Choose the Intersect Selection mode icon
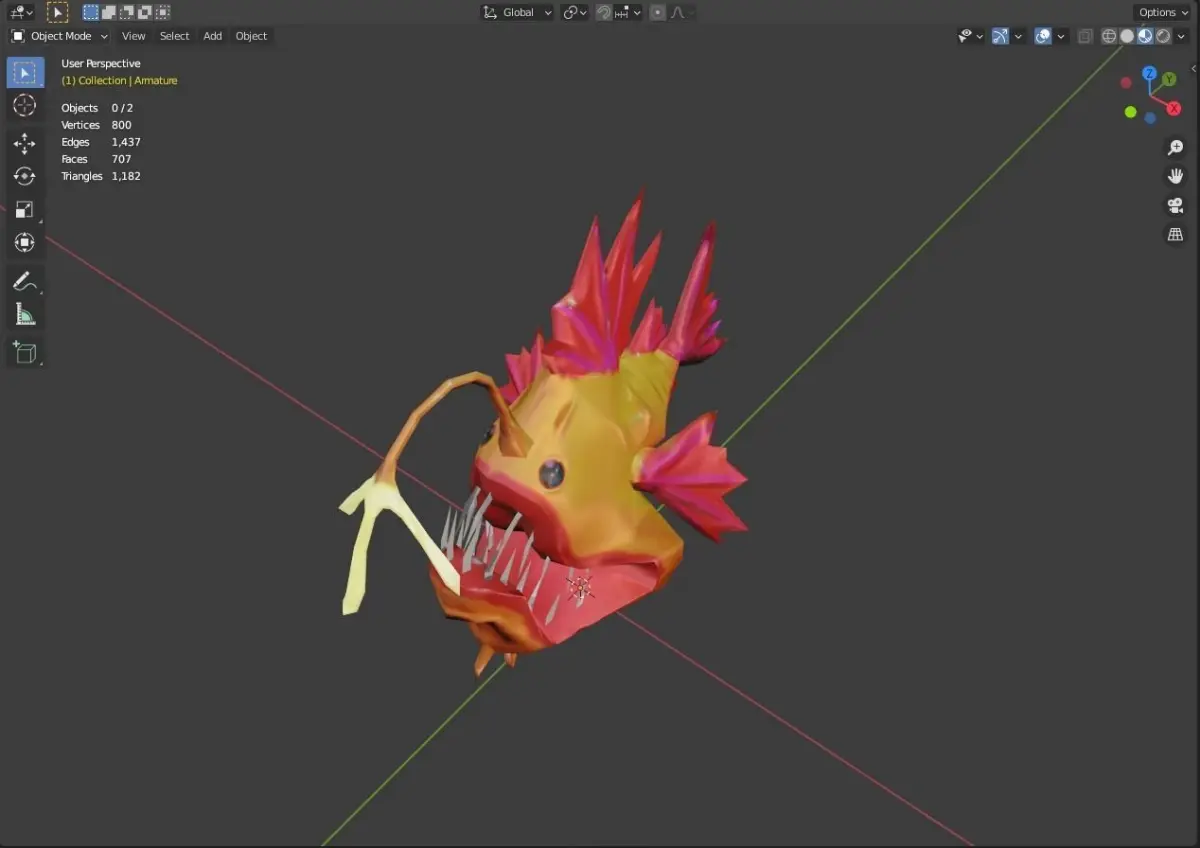Viewport: 1200px width, 848px height. (163, 12)
